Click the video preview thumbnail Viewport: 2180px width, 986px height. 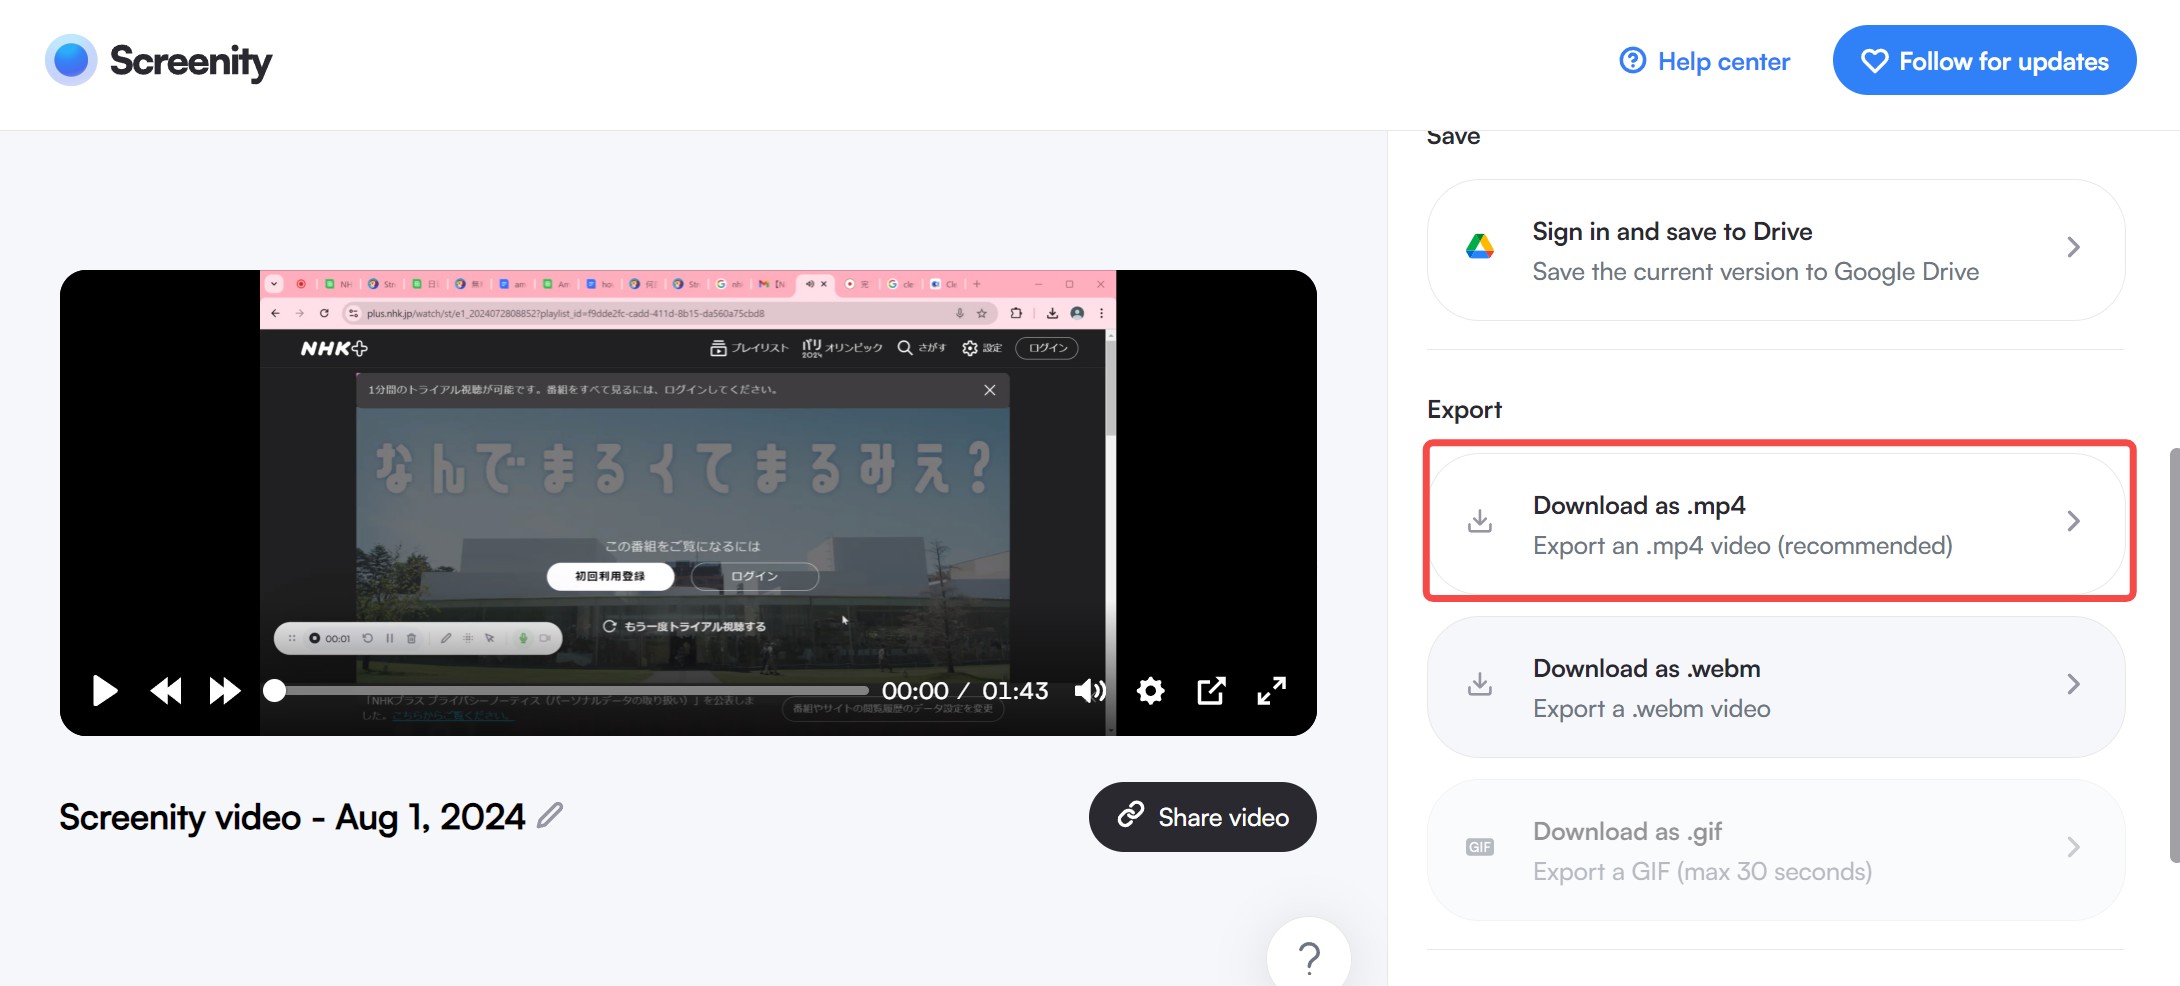[688, 502]
